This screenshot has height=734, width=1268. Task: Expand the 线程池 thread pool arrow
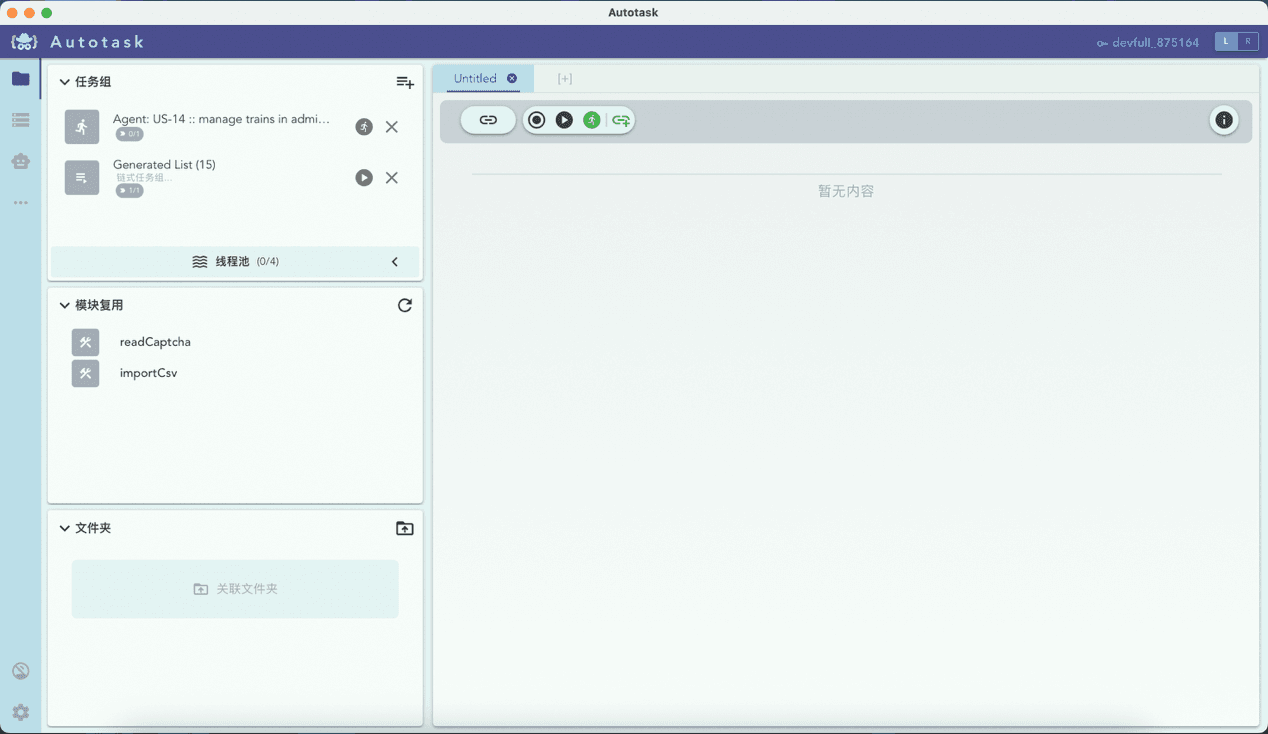394,262
